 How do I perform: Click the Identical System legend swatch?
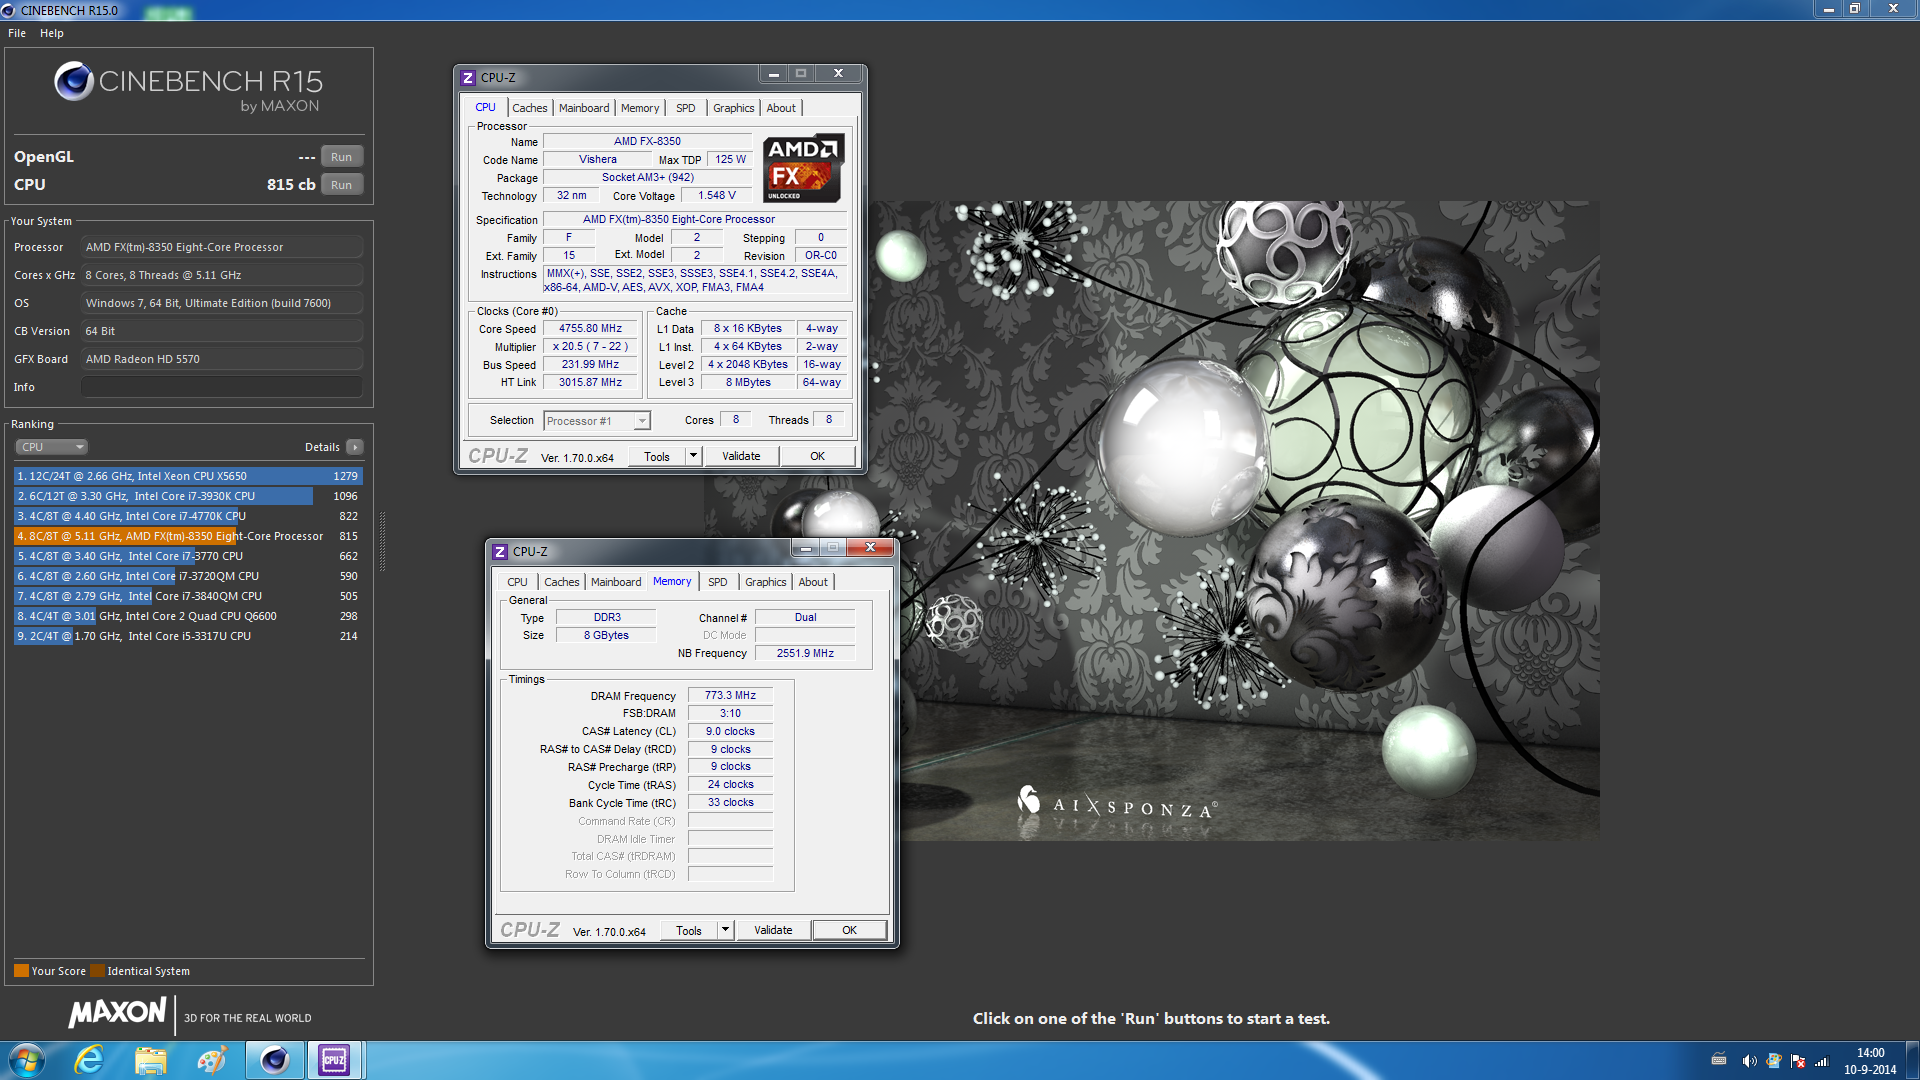click(x=97, y=971)
